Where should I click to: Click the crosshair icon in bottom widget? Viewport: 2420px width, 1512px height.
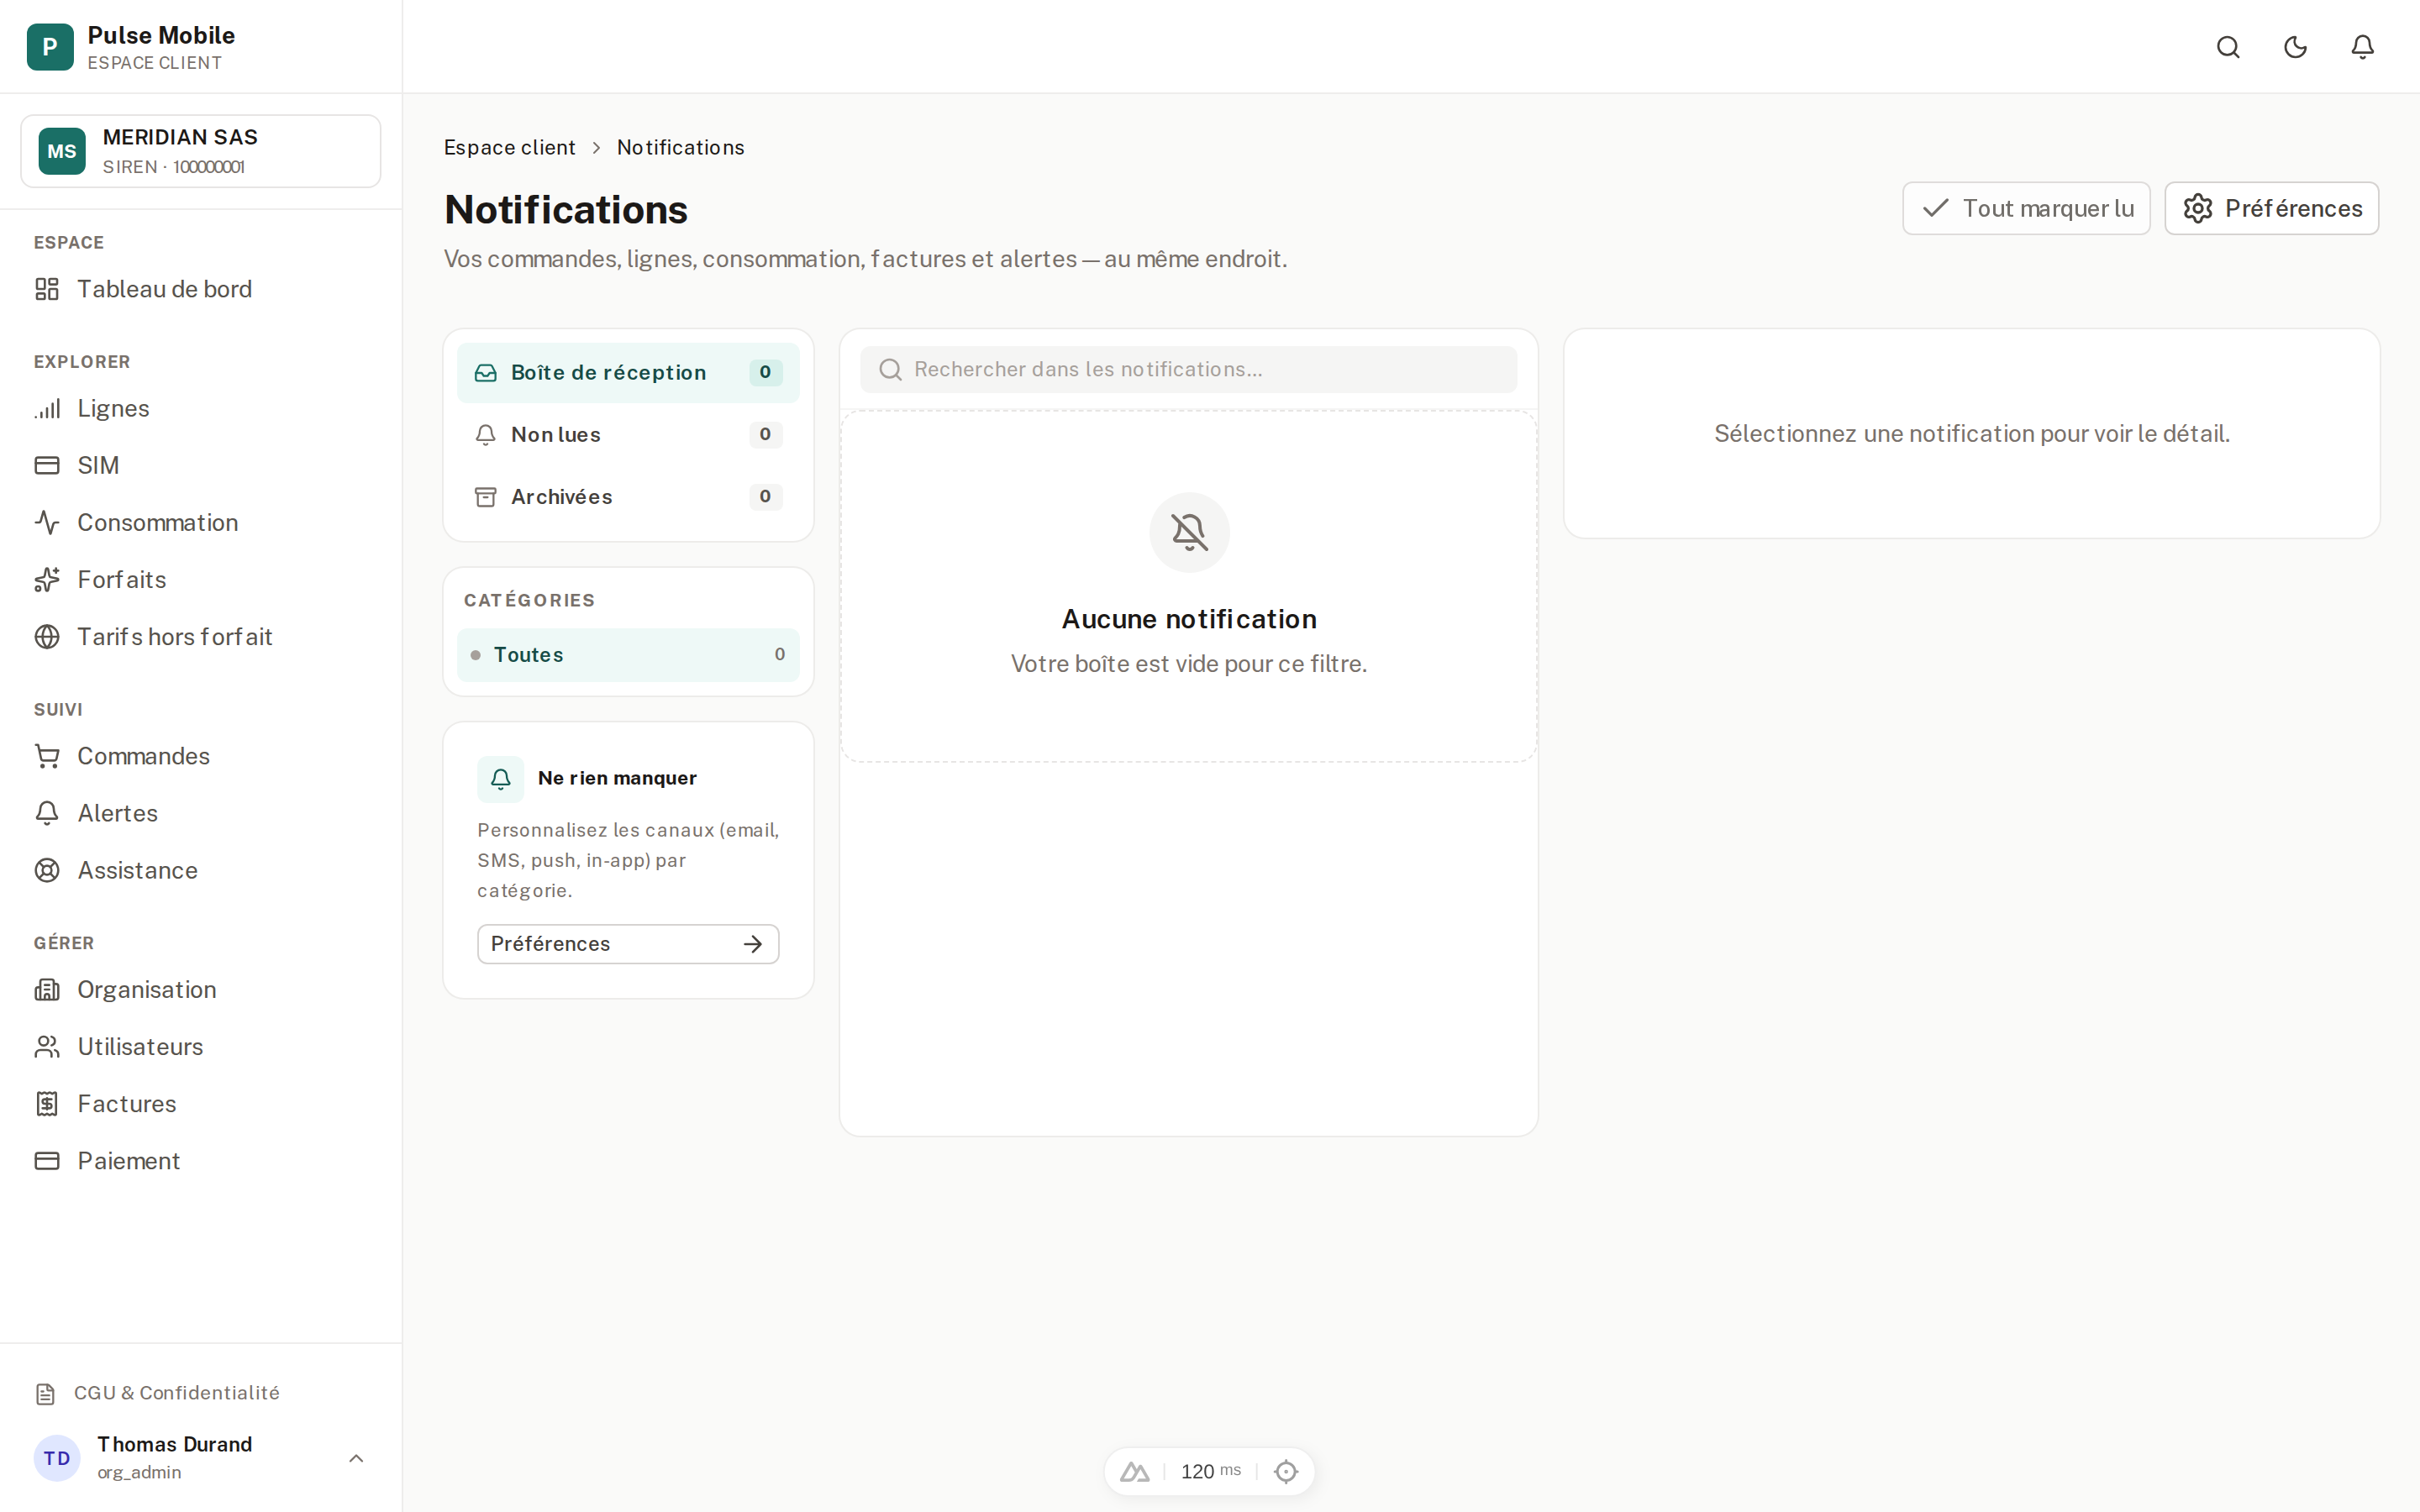(1286, 1471)
